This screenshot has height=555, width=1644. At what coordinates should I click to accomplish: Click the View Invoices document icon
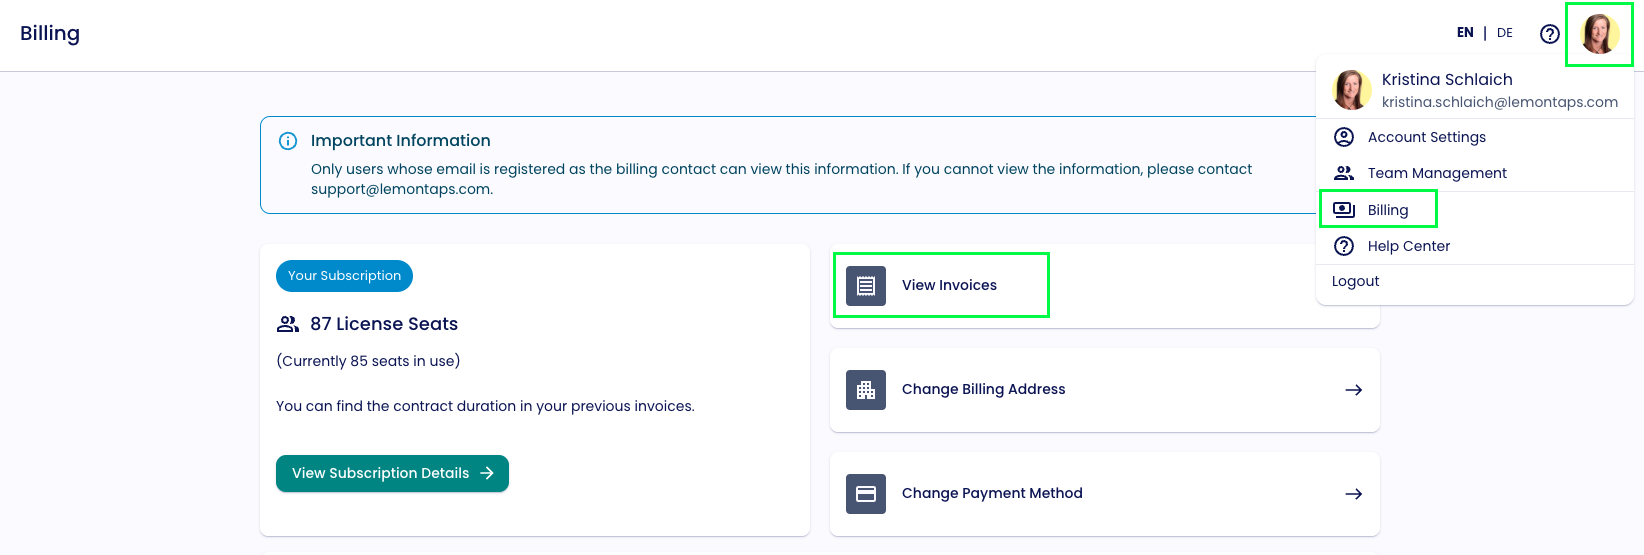(866, 286)
